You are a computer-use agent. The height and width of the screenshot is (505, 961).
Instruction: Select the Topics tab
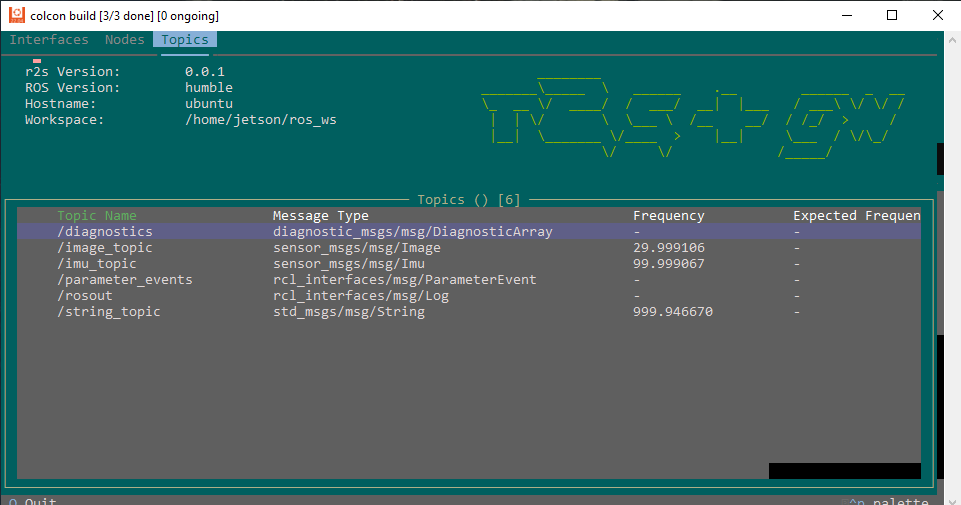point(185,40)
